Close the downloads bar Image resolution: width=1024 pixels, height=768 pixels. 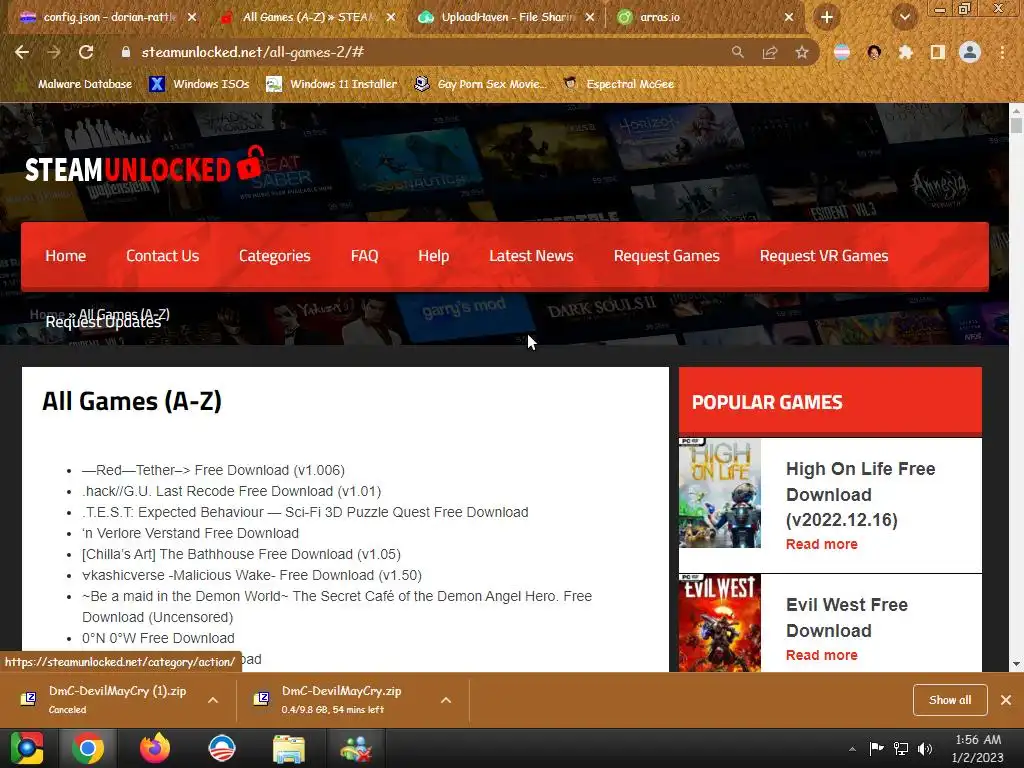[x=1006, y=700]
